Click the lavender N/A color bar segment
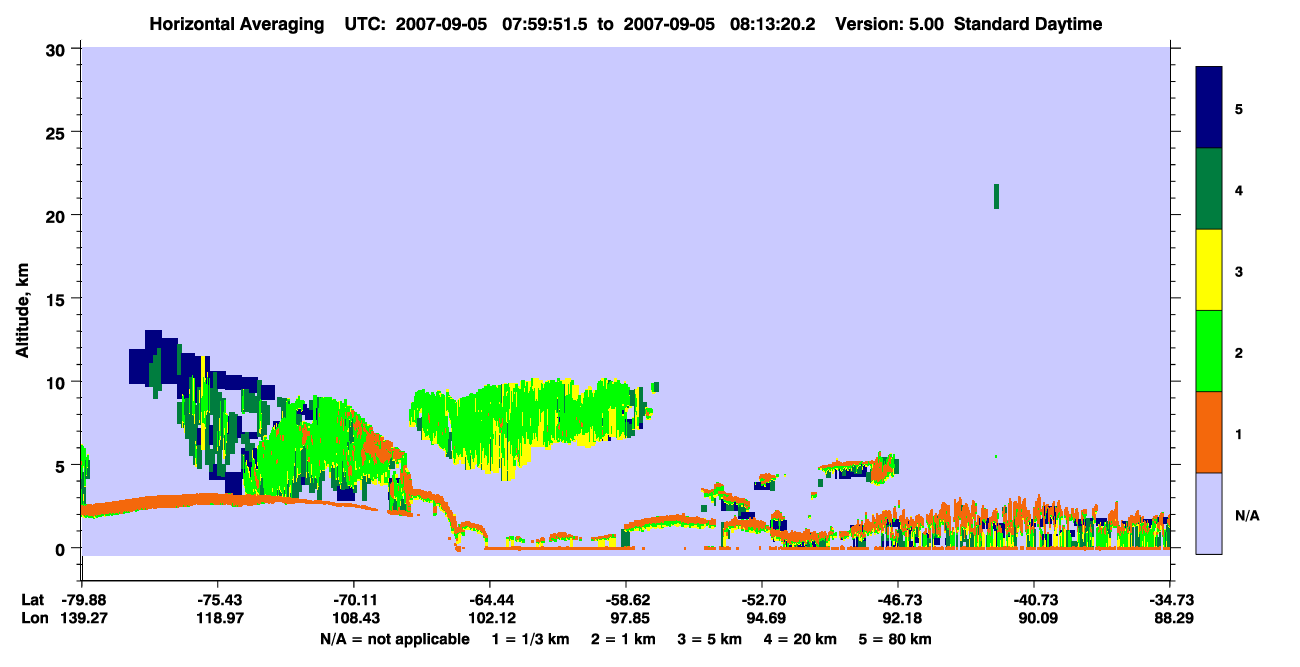1300x667 pixels. [x=1209, y=513]
